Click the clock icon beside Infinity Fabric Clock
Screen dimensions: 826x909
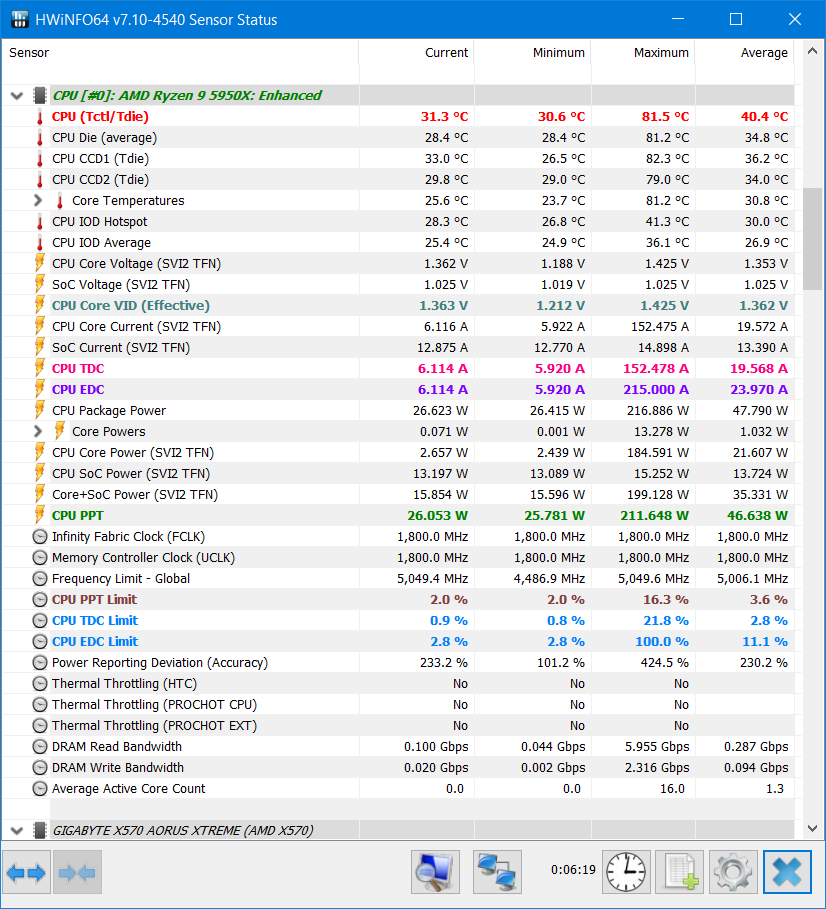coord(39,537)
